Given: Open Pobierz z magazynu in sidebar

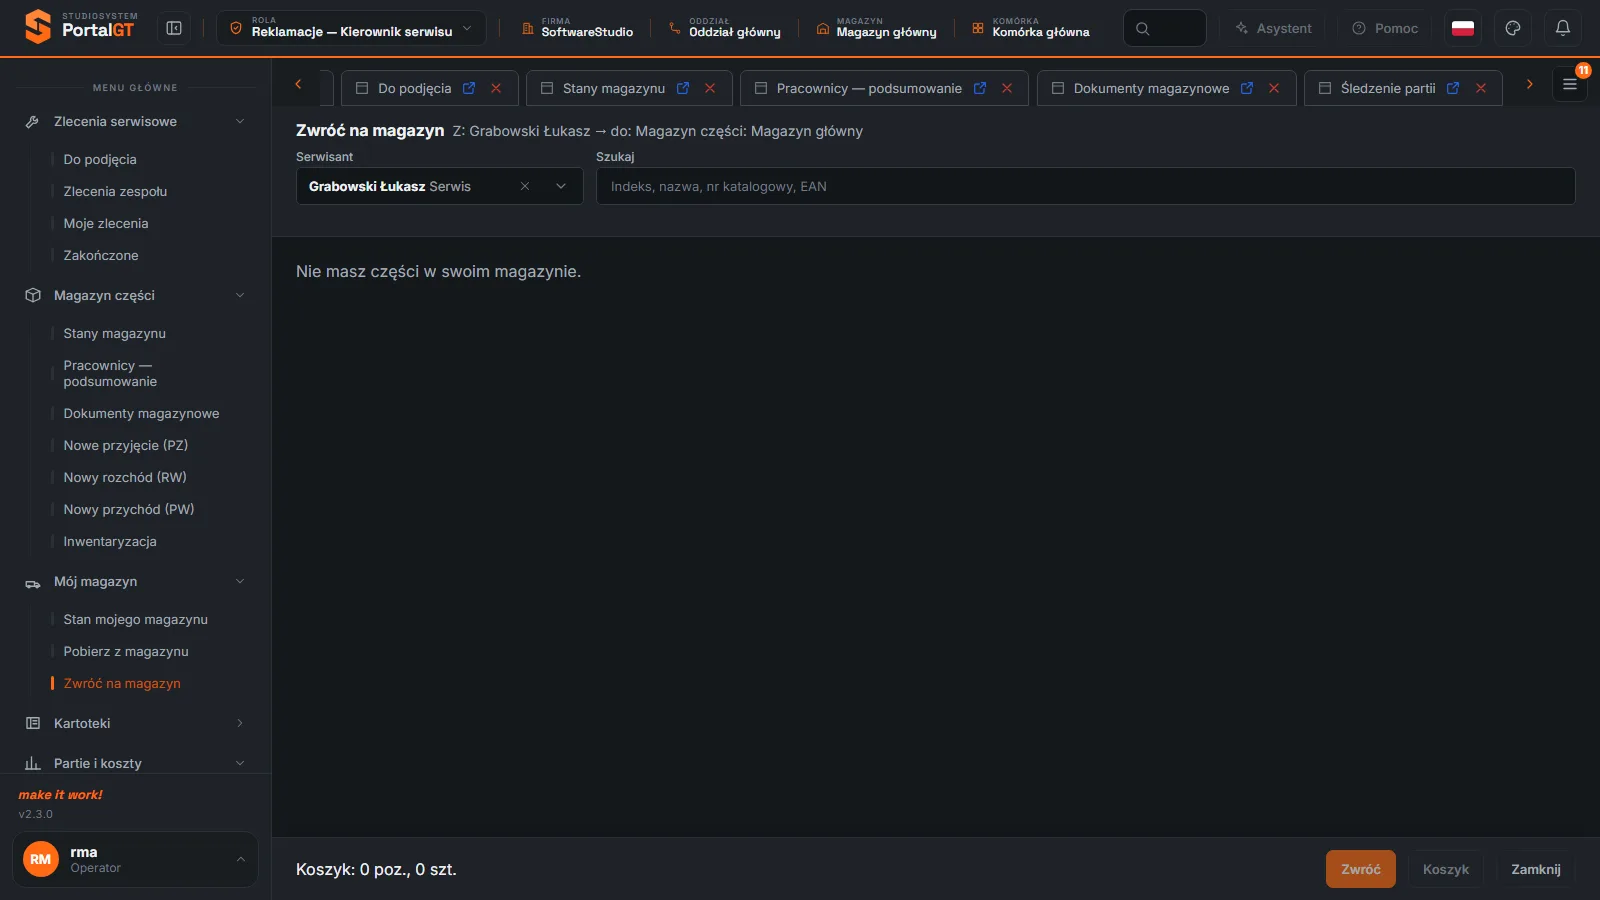Looking at the screenshot, I should [126, 651].
